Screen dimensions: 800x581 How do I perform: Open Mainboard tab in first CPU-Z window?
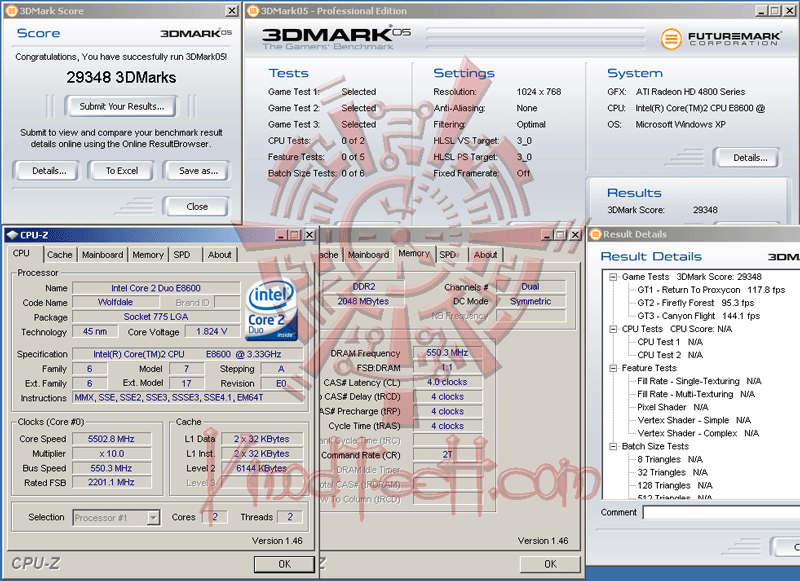click(x=103, y=255)
